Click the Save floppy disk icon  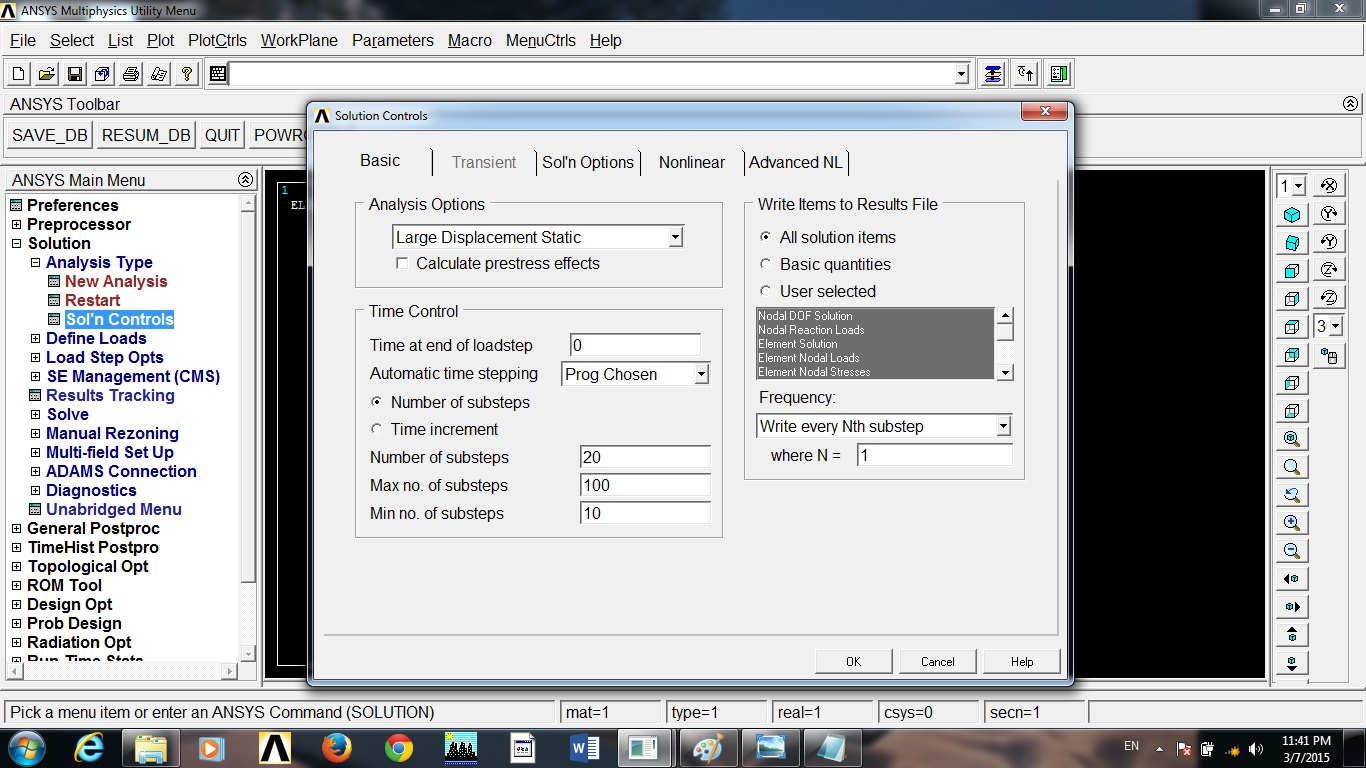point(75,74)
